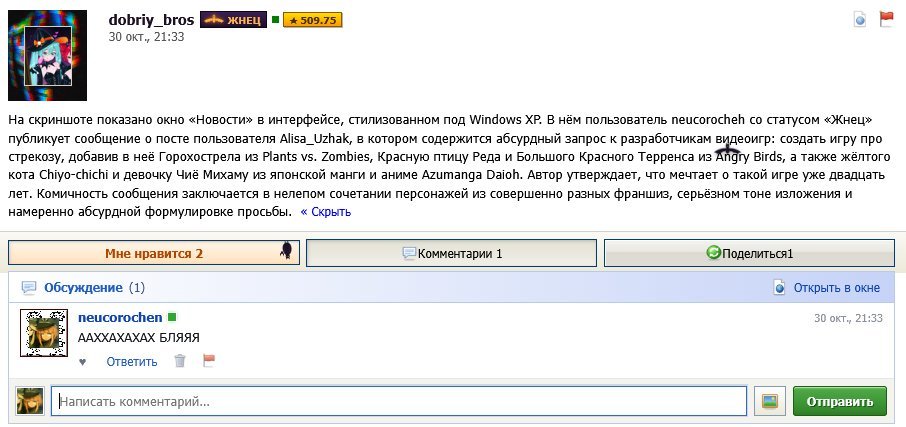This screenshot has width=906, height=427.
Task: Attach an image with the picture icon
Action: point(770,401)
